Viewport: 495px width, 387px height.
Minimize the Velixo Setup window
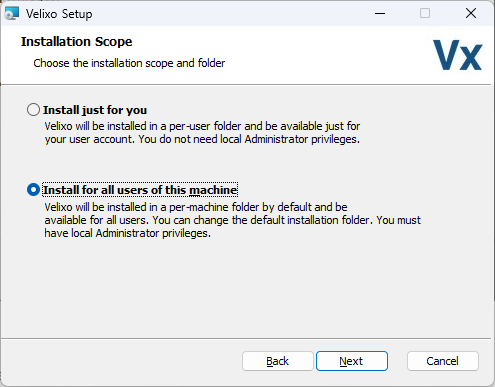coord(380,13)
